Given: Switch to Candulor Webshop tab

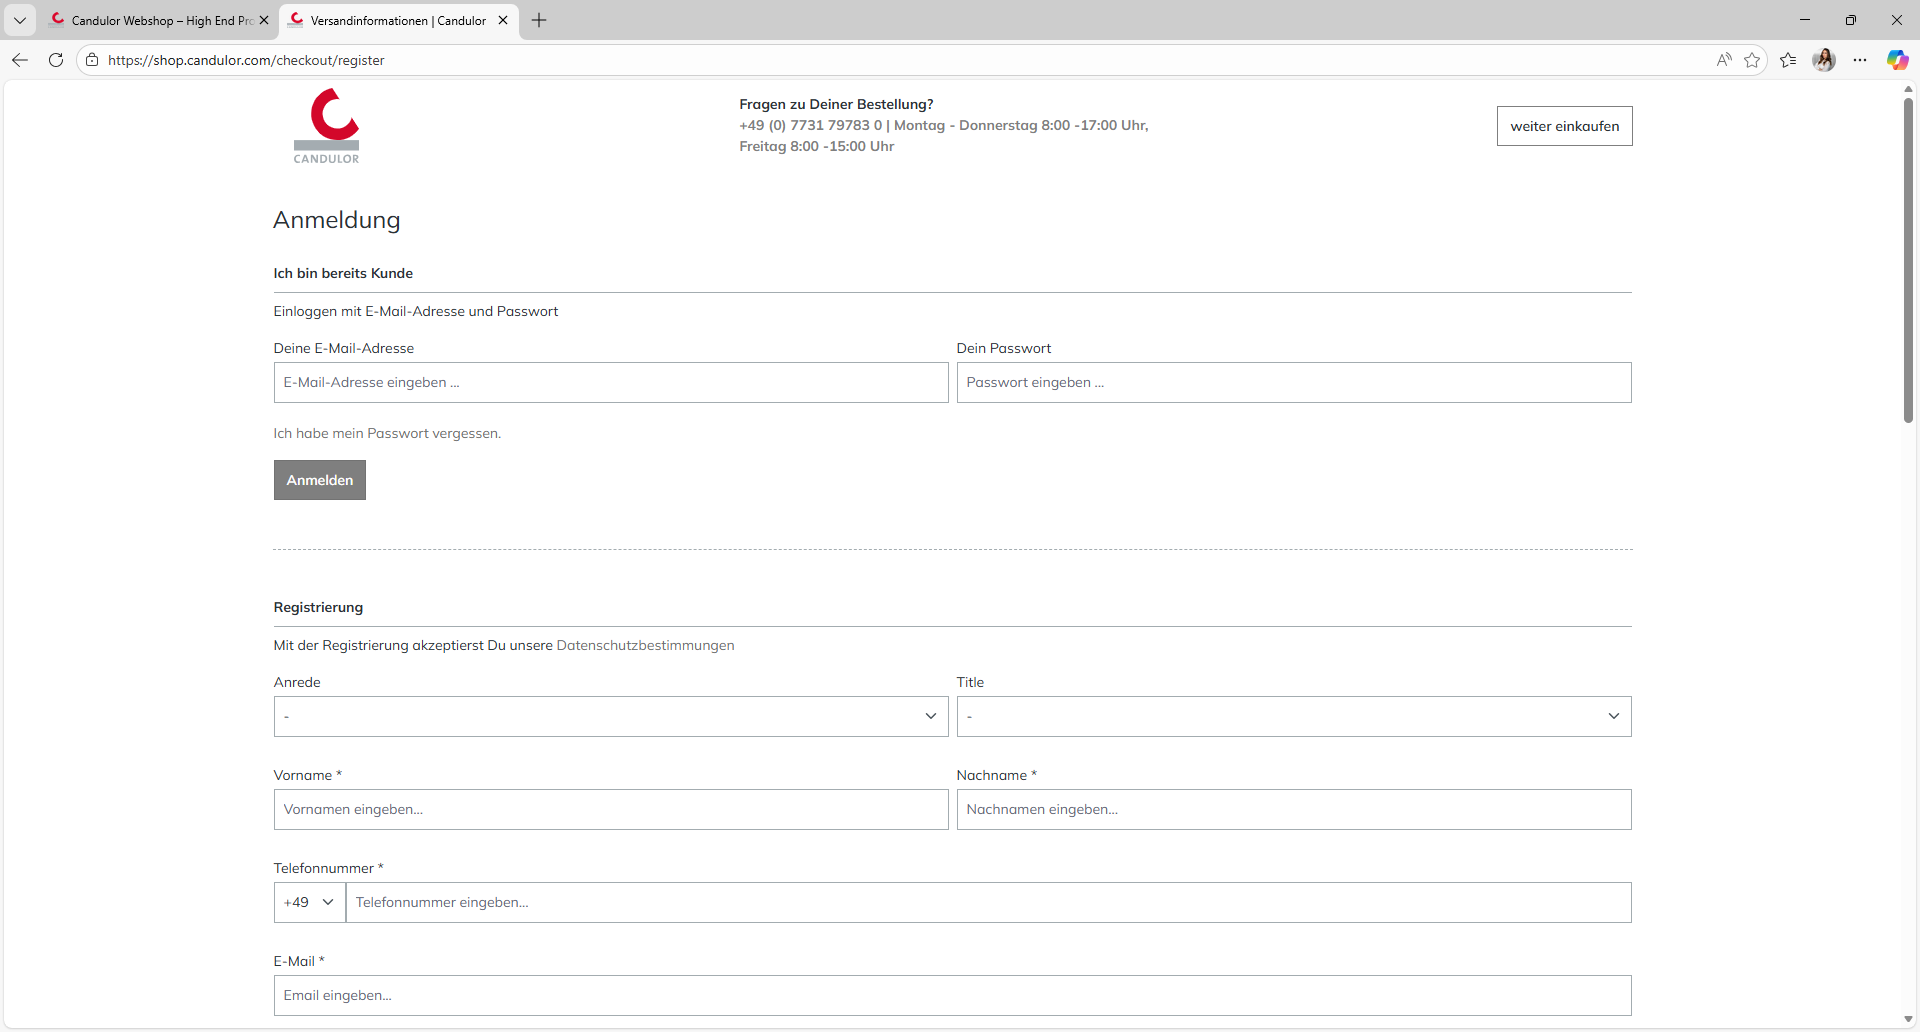Looking at the screenshot, I should 155,20.
